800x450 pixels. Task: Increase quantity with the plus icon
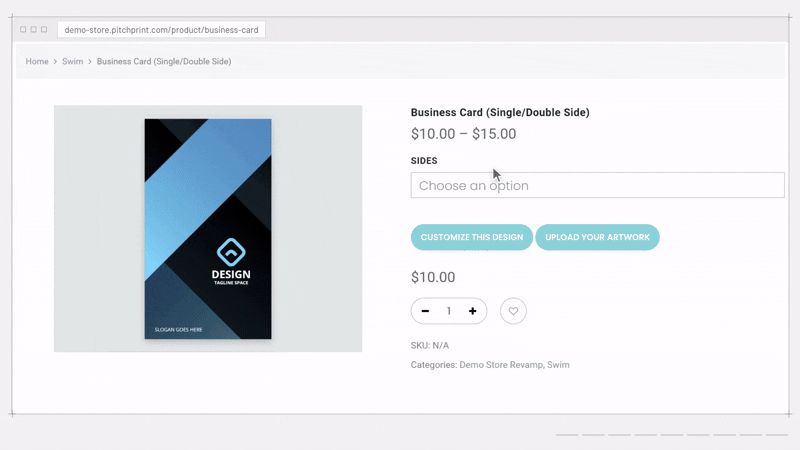[472, 311]
